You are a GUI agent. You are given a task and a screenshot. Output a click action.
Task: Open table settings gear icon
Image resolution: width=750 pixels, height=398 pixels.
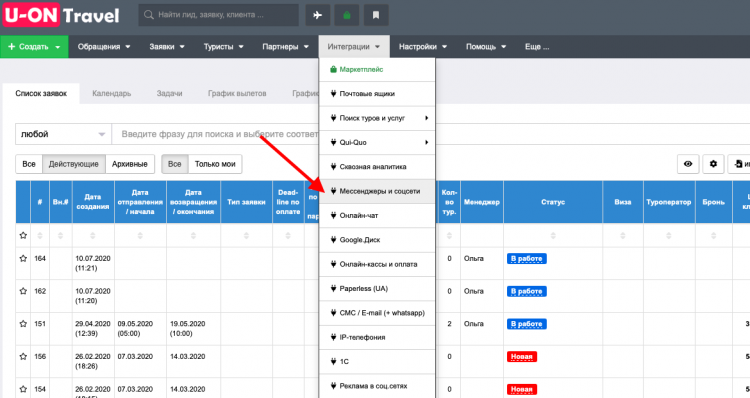[713, 164]
